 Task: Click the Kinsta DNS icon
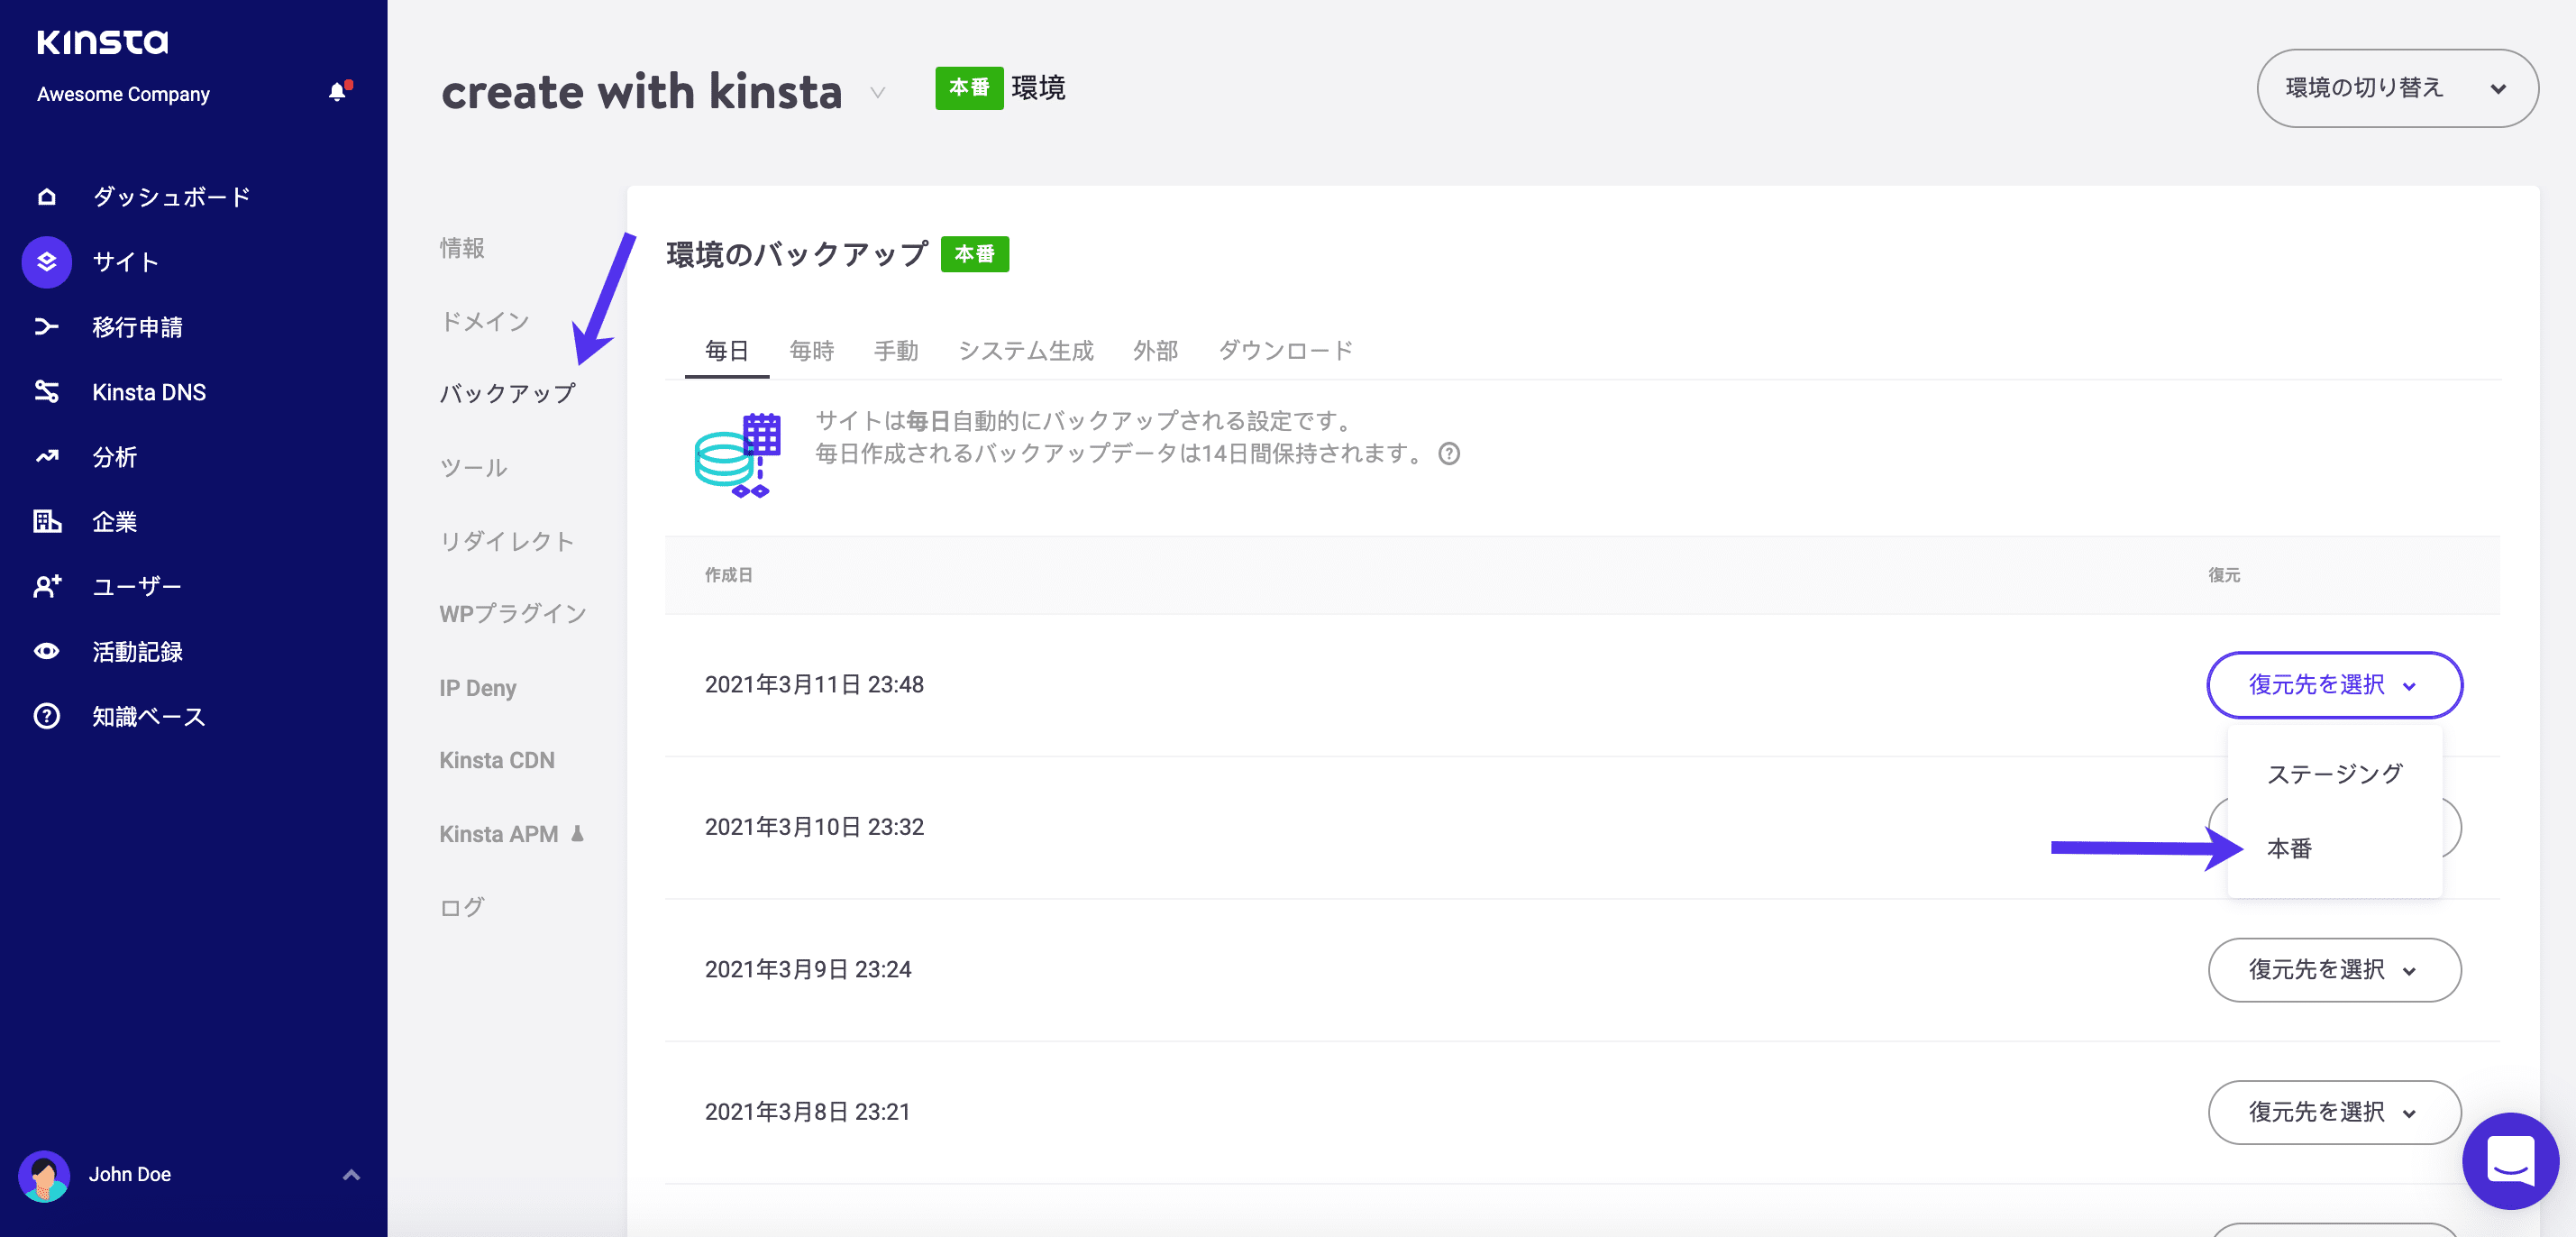click(46, 391)
